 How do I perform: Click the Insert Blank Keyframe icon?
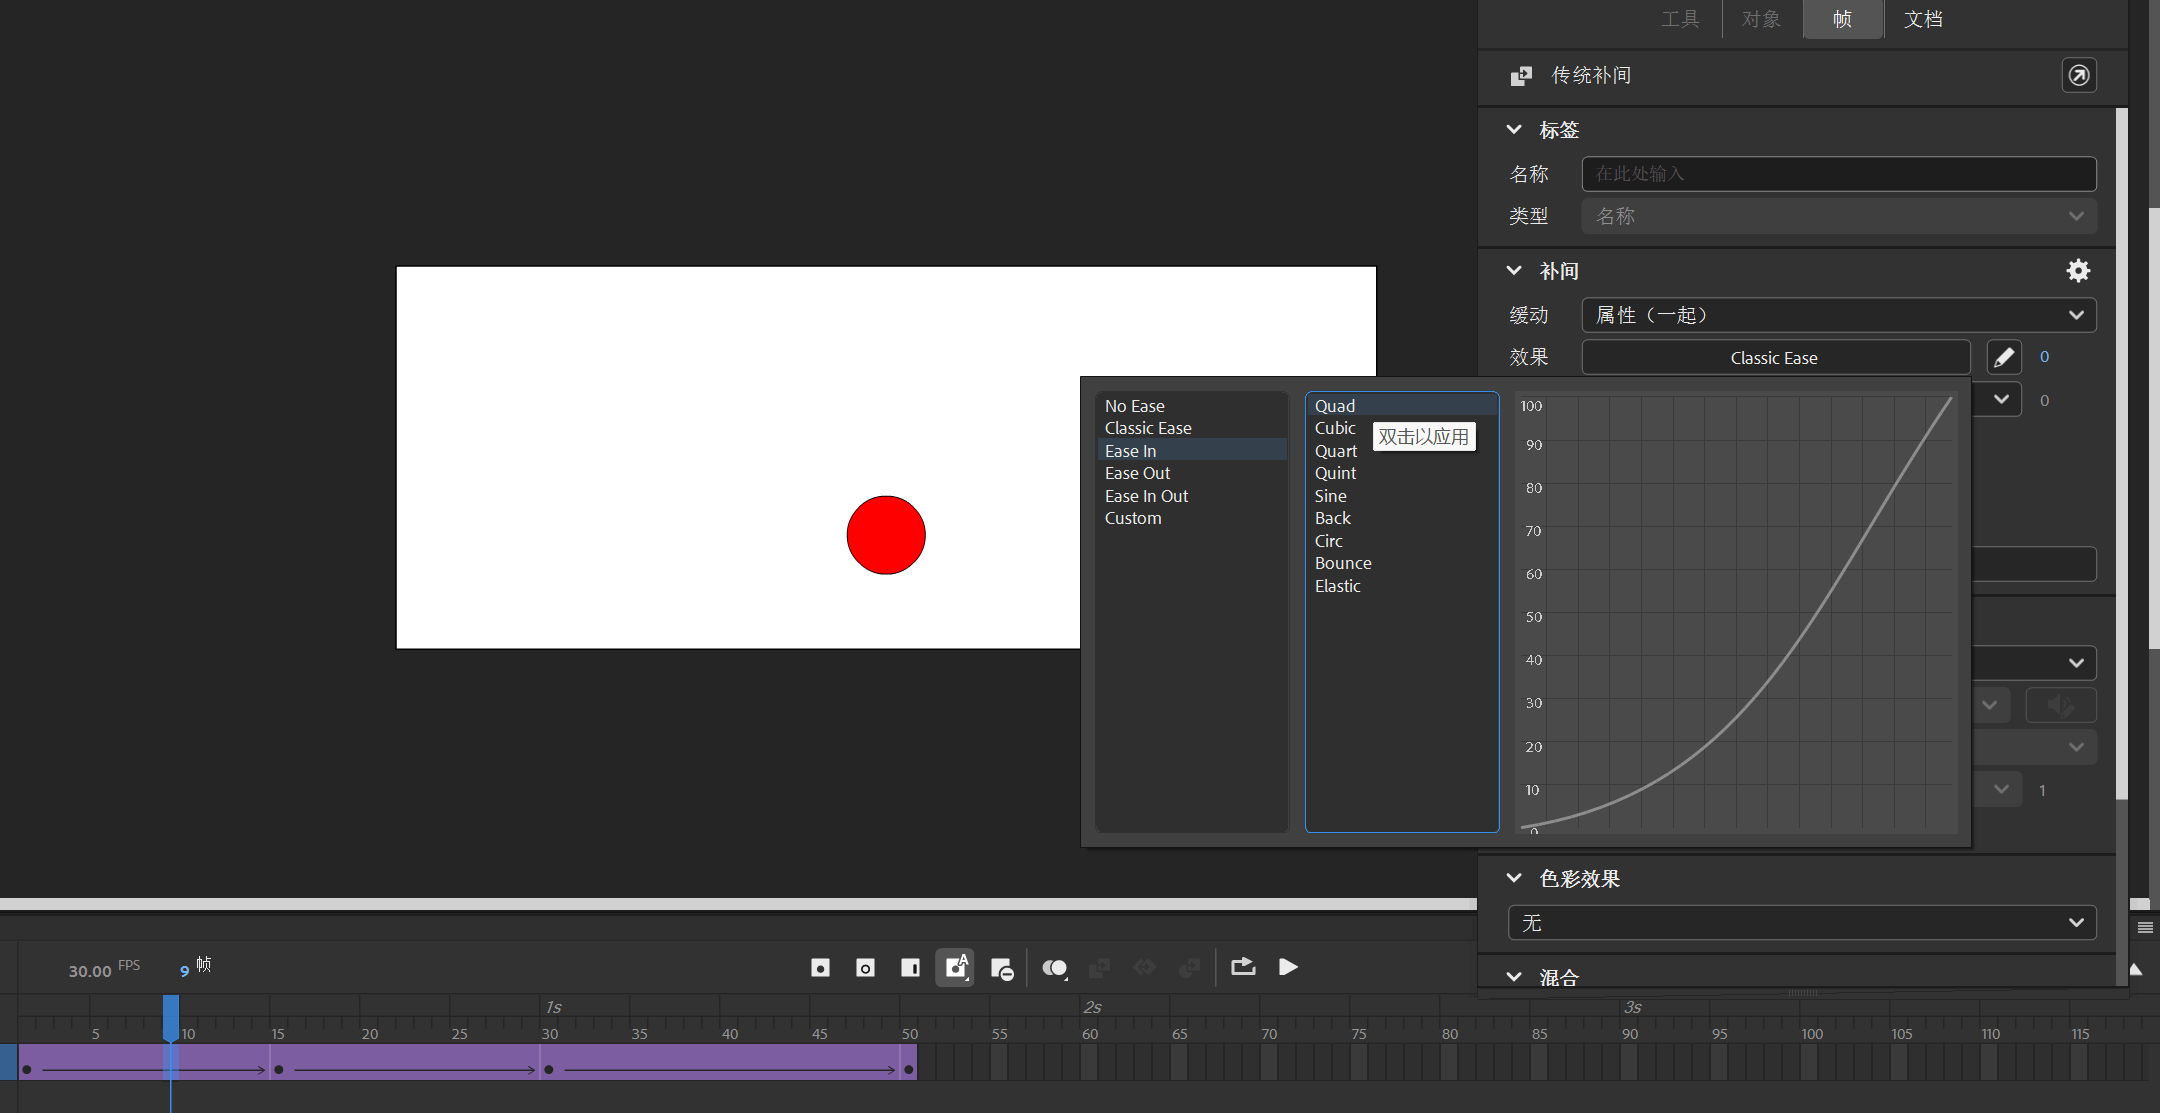[865, 968]
